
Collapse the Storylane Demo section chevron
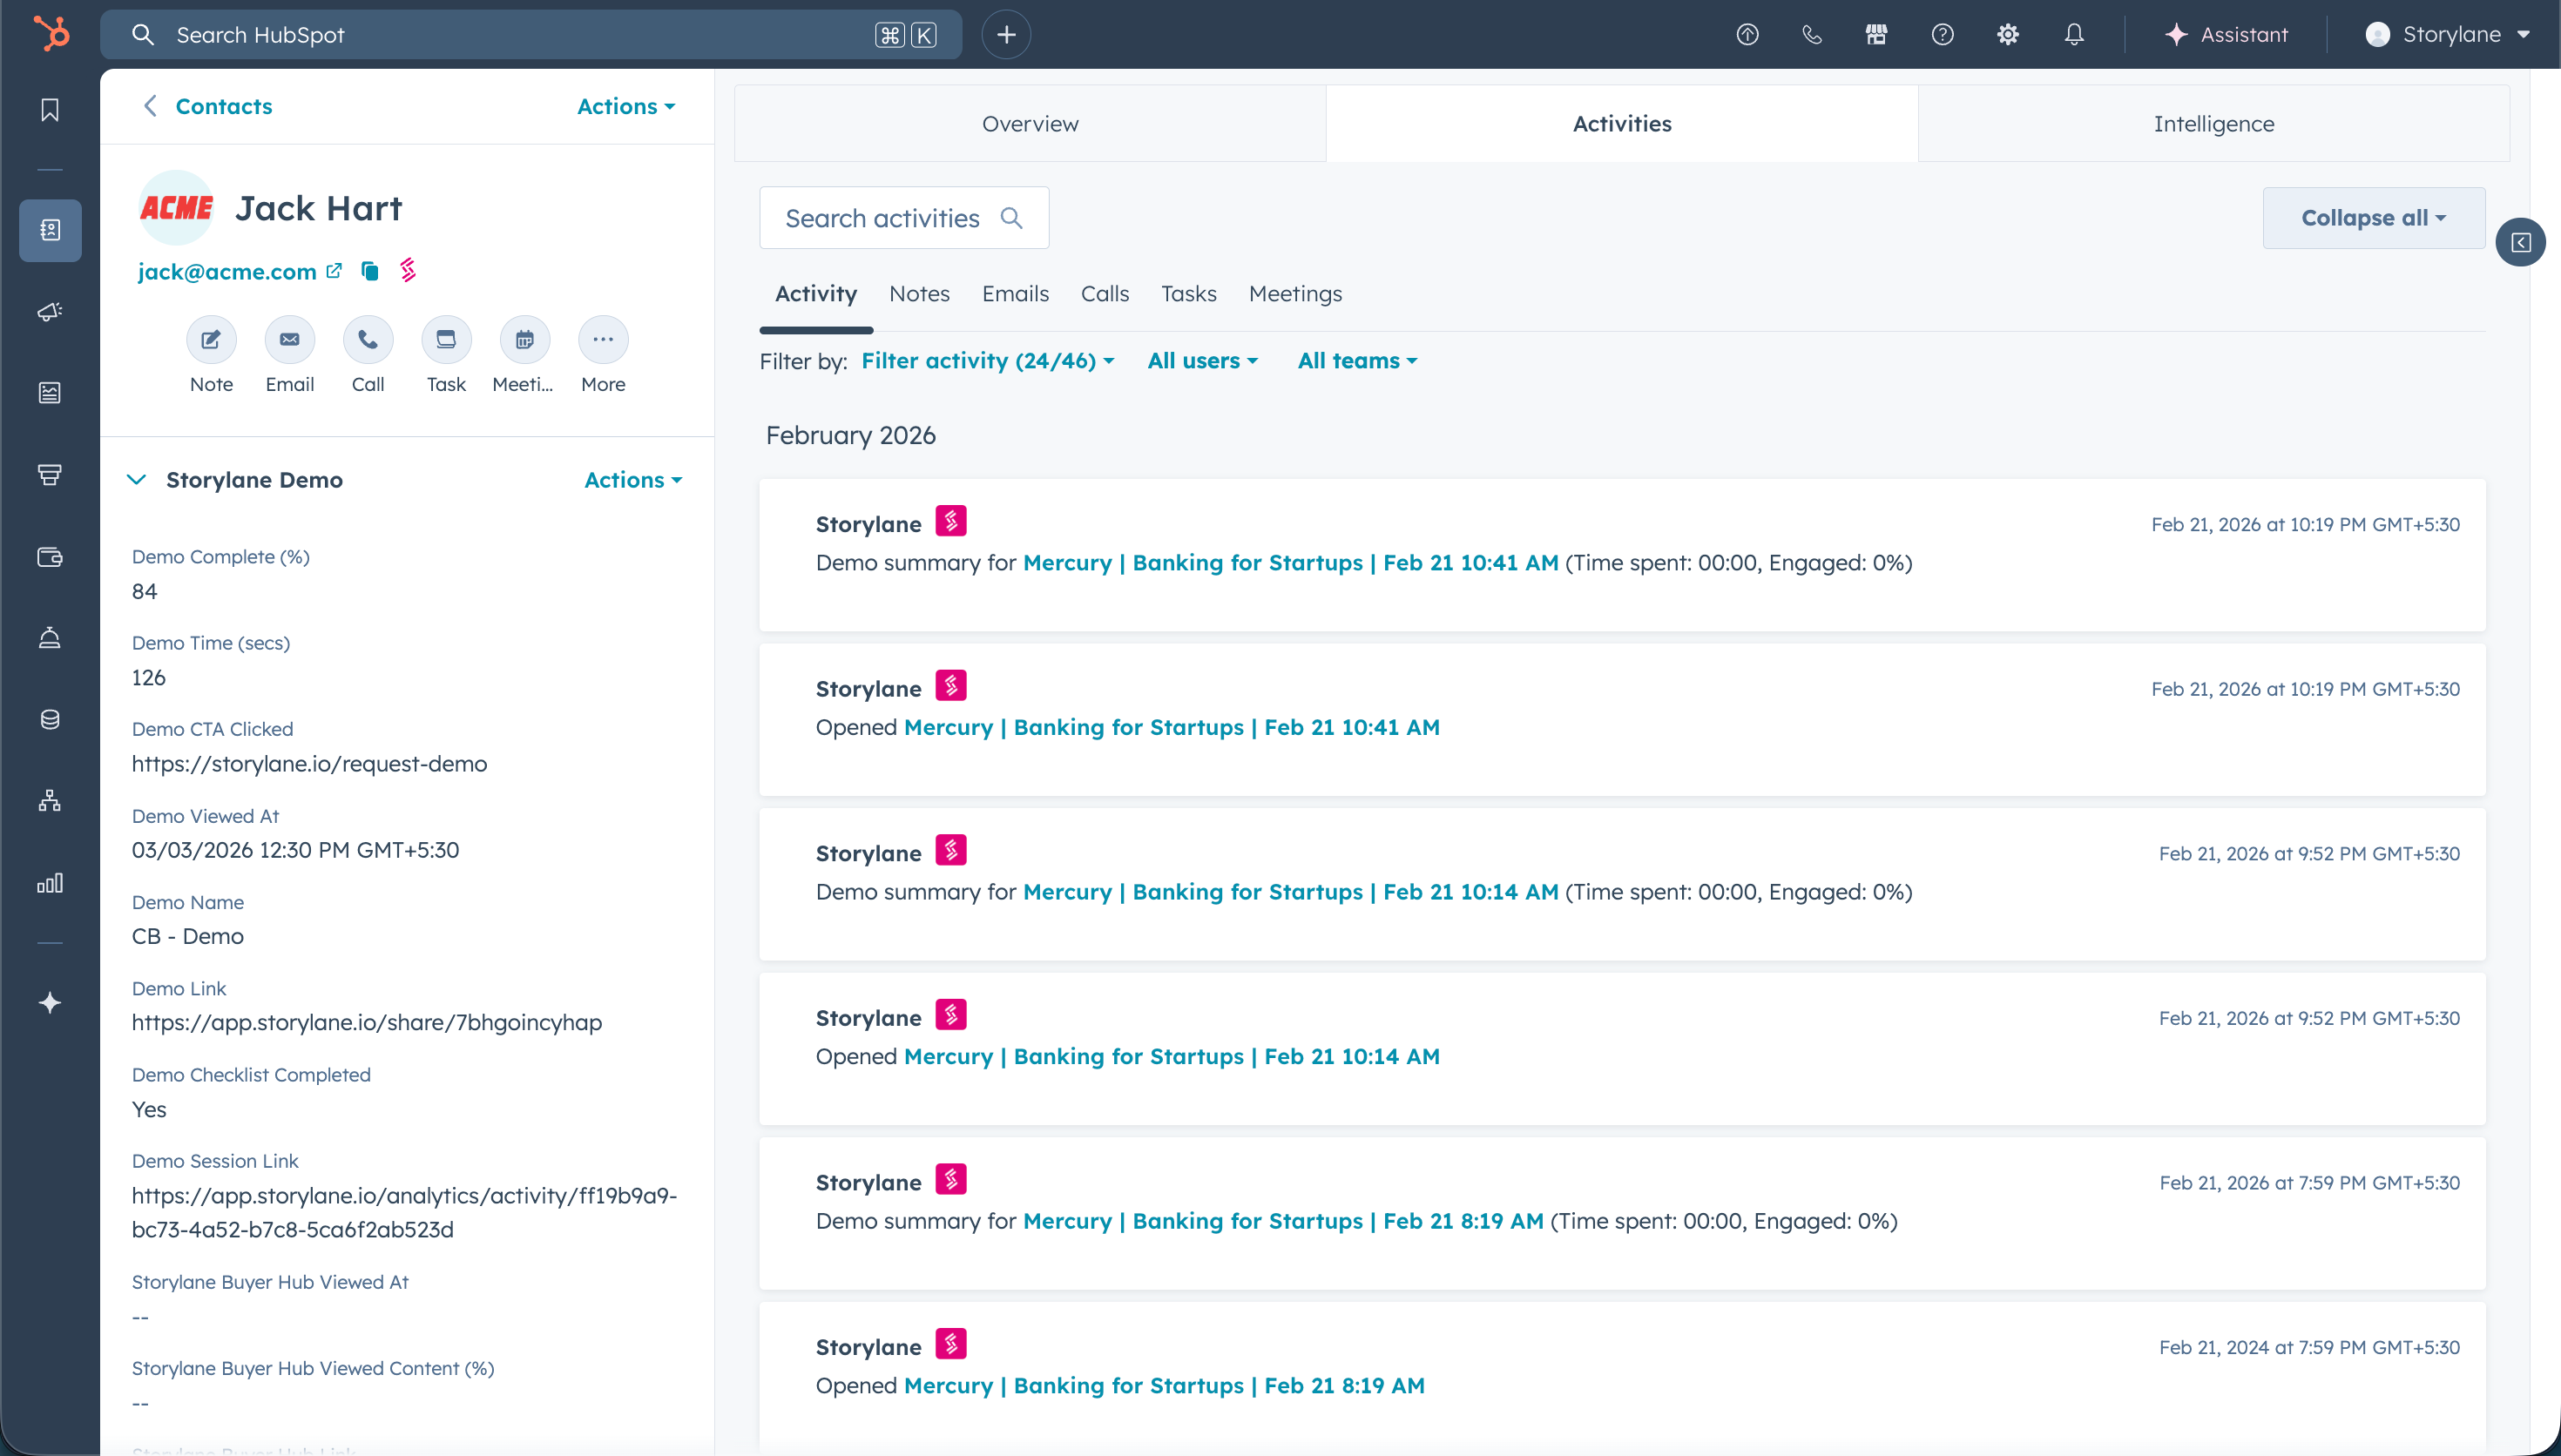(137, 480)
